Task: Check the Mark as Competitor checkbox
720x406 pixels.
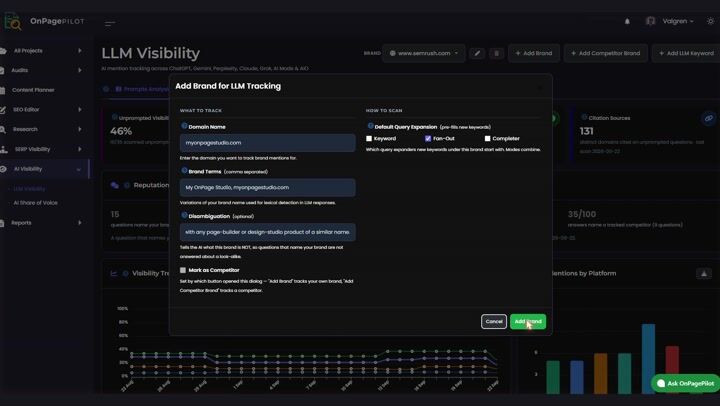Action: click(183, 270)
